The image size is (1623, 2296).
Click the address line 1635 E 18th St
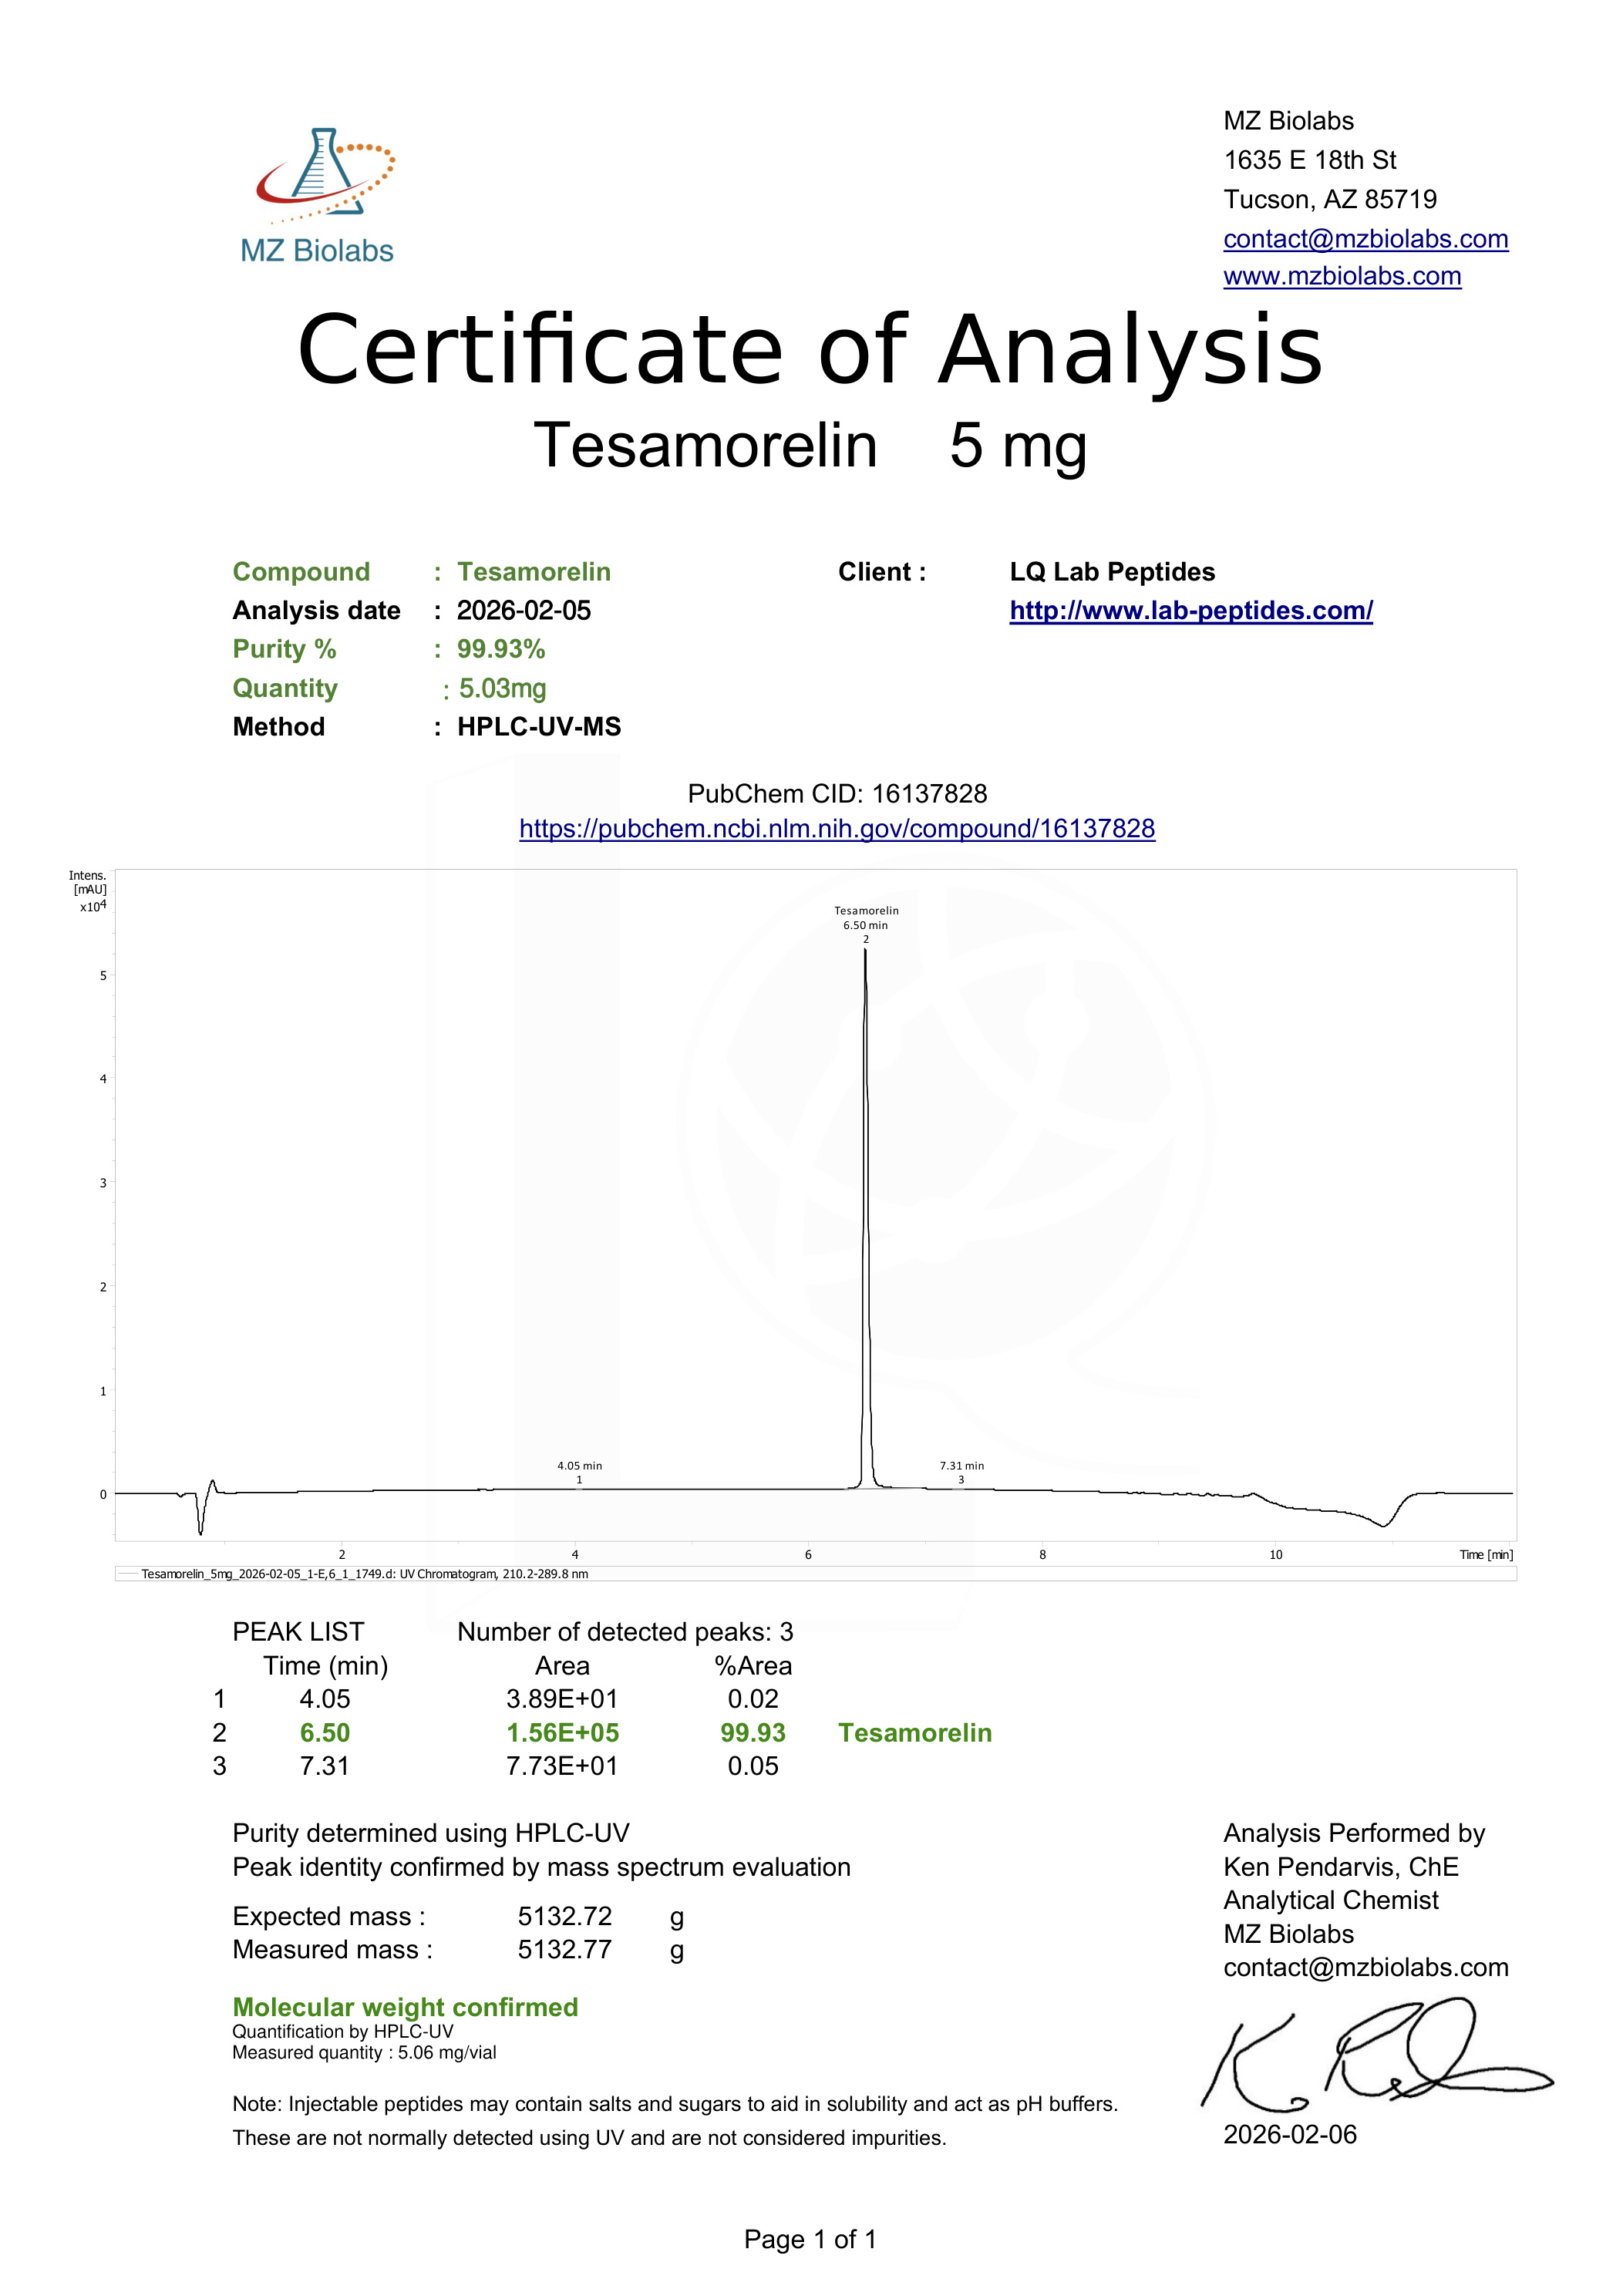pyautogui.click(x=1310, y=160)
